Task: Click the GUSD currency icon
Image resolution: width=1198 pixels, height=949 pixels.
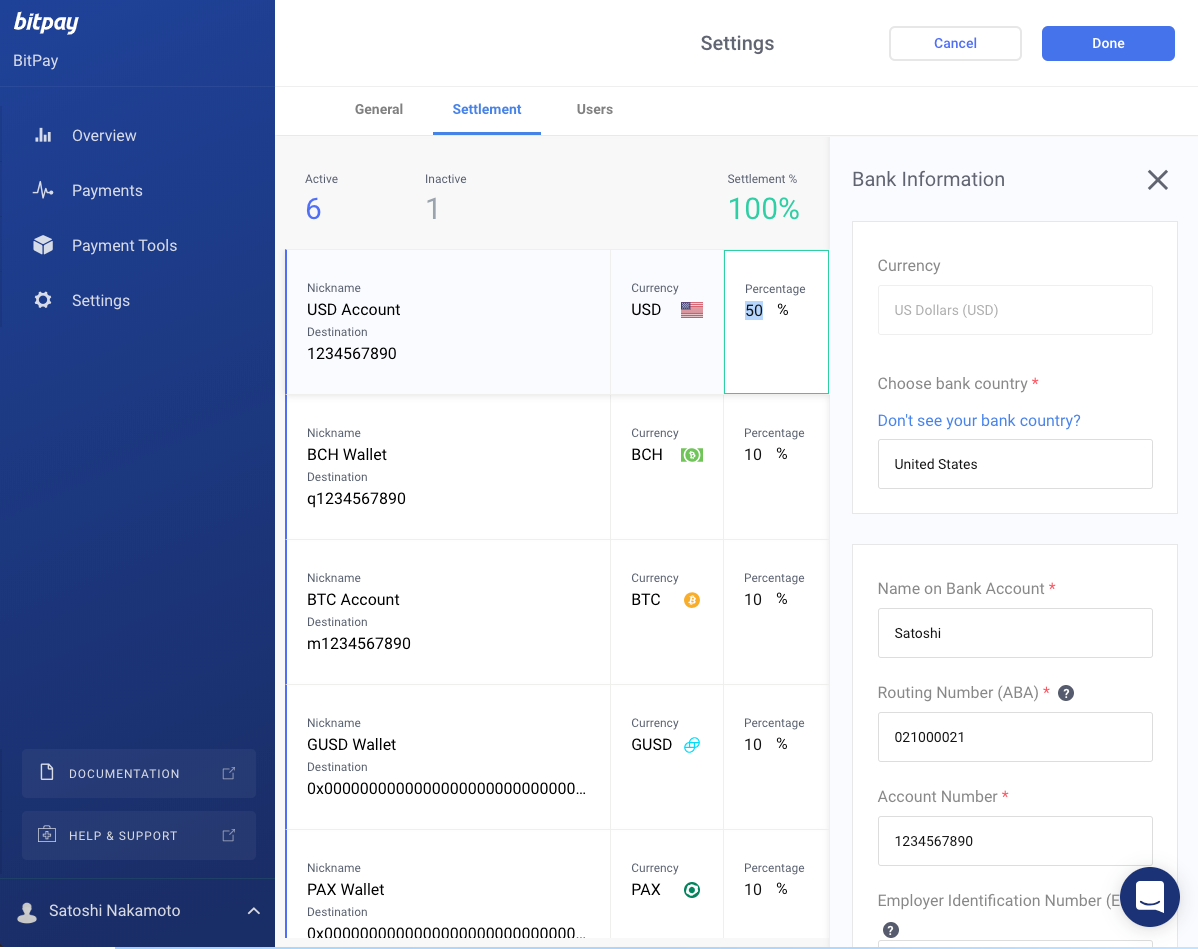Action: 692,744
